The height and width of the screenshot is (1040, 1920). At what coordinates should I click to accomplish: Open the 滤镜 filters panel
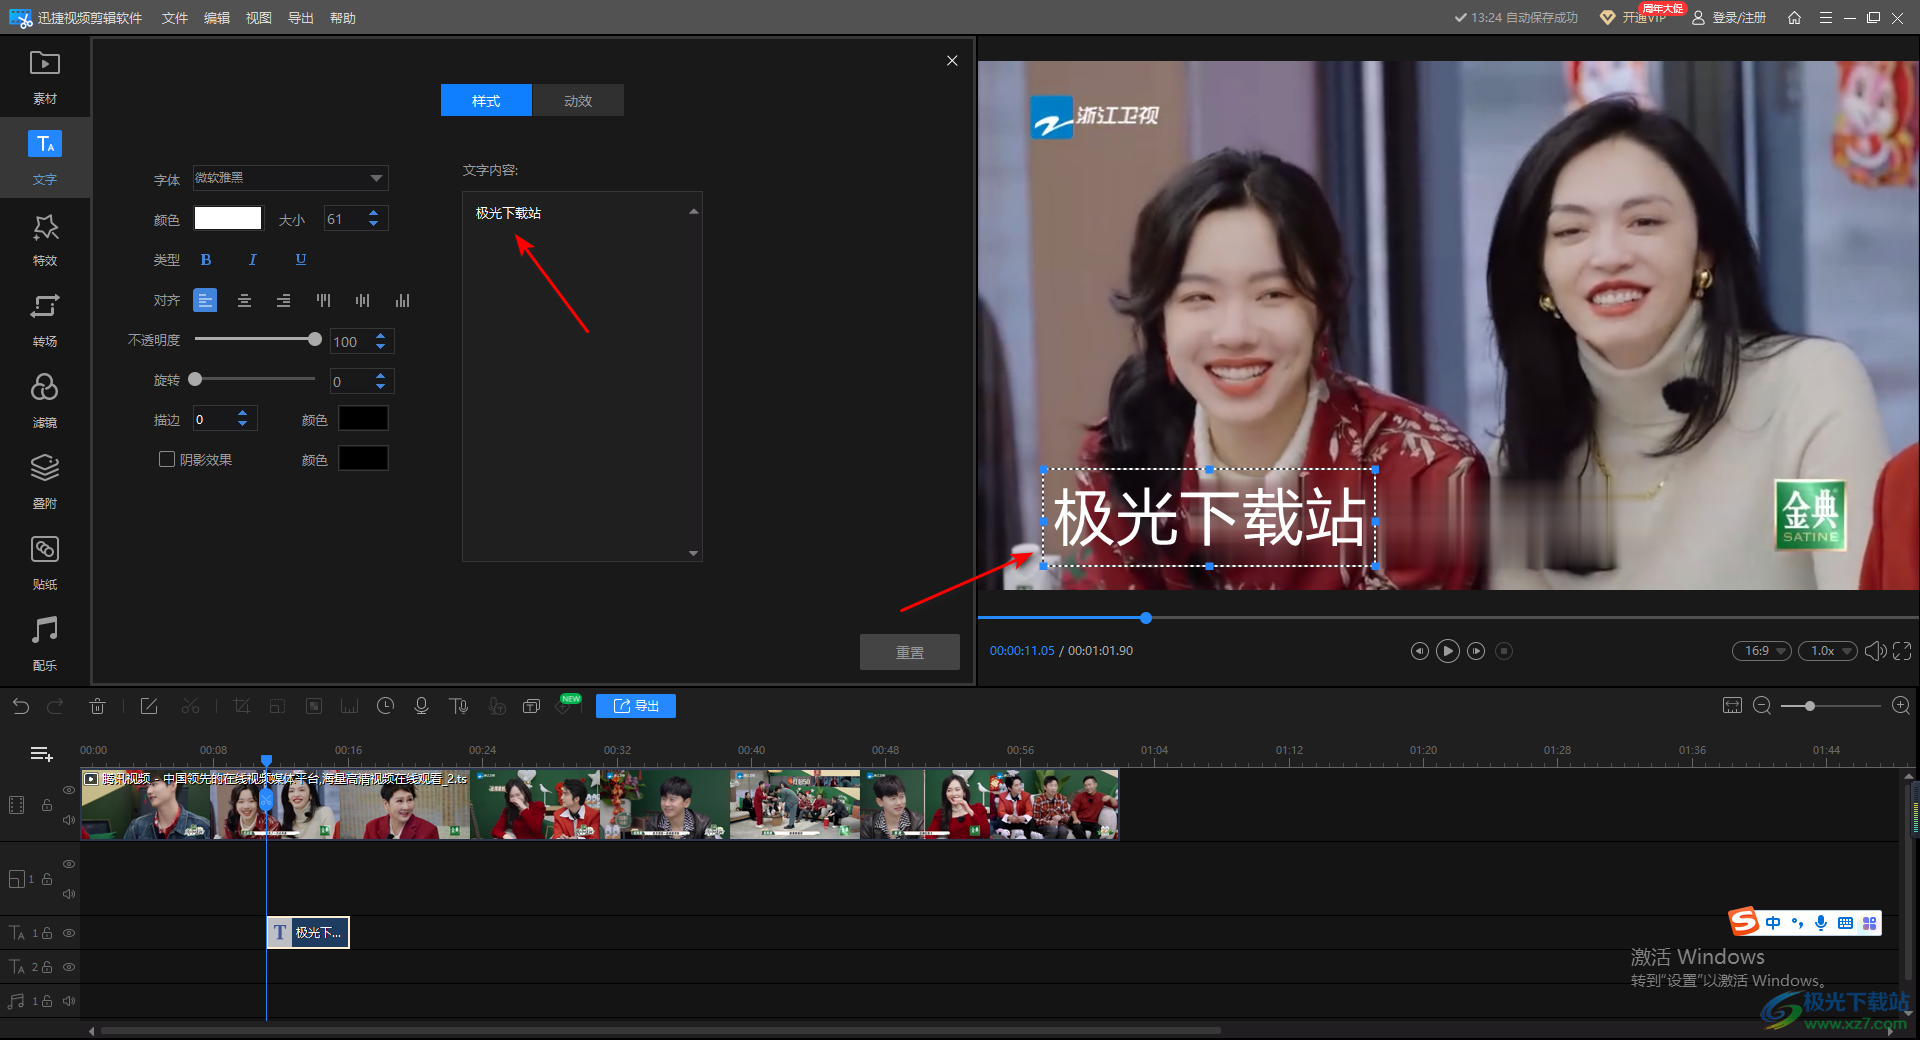(44, 401)
